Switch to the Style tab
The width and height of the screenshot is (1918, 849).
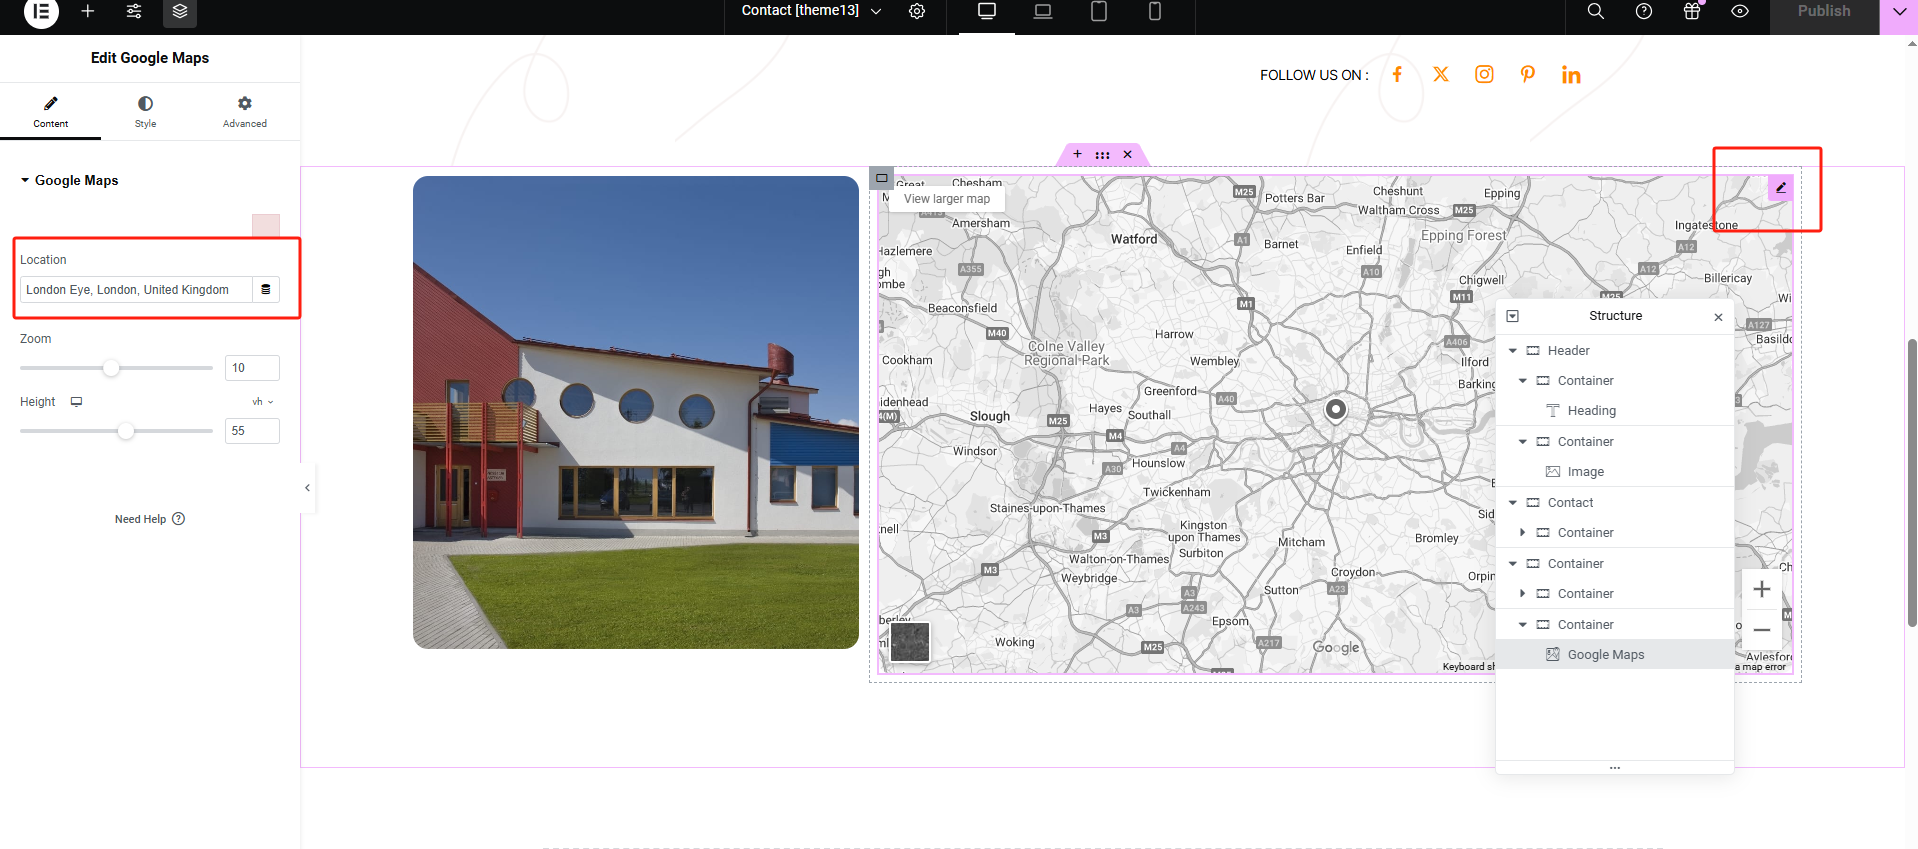145,112
